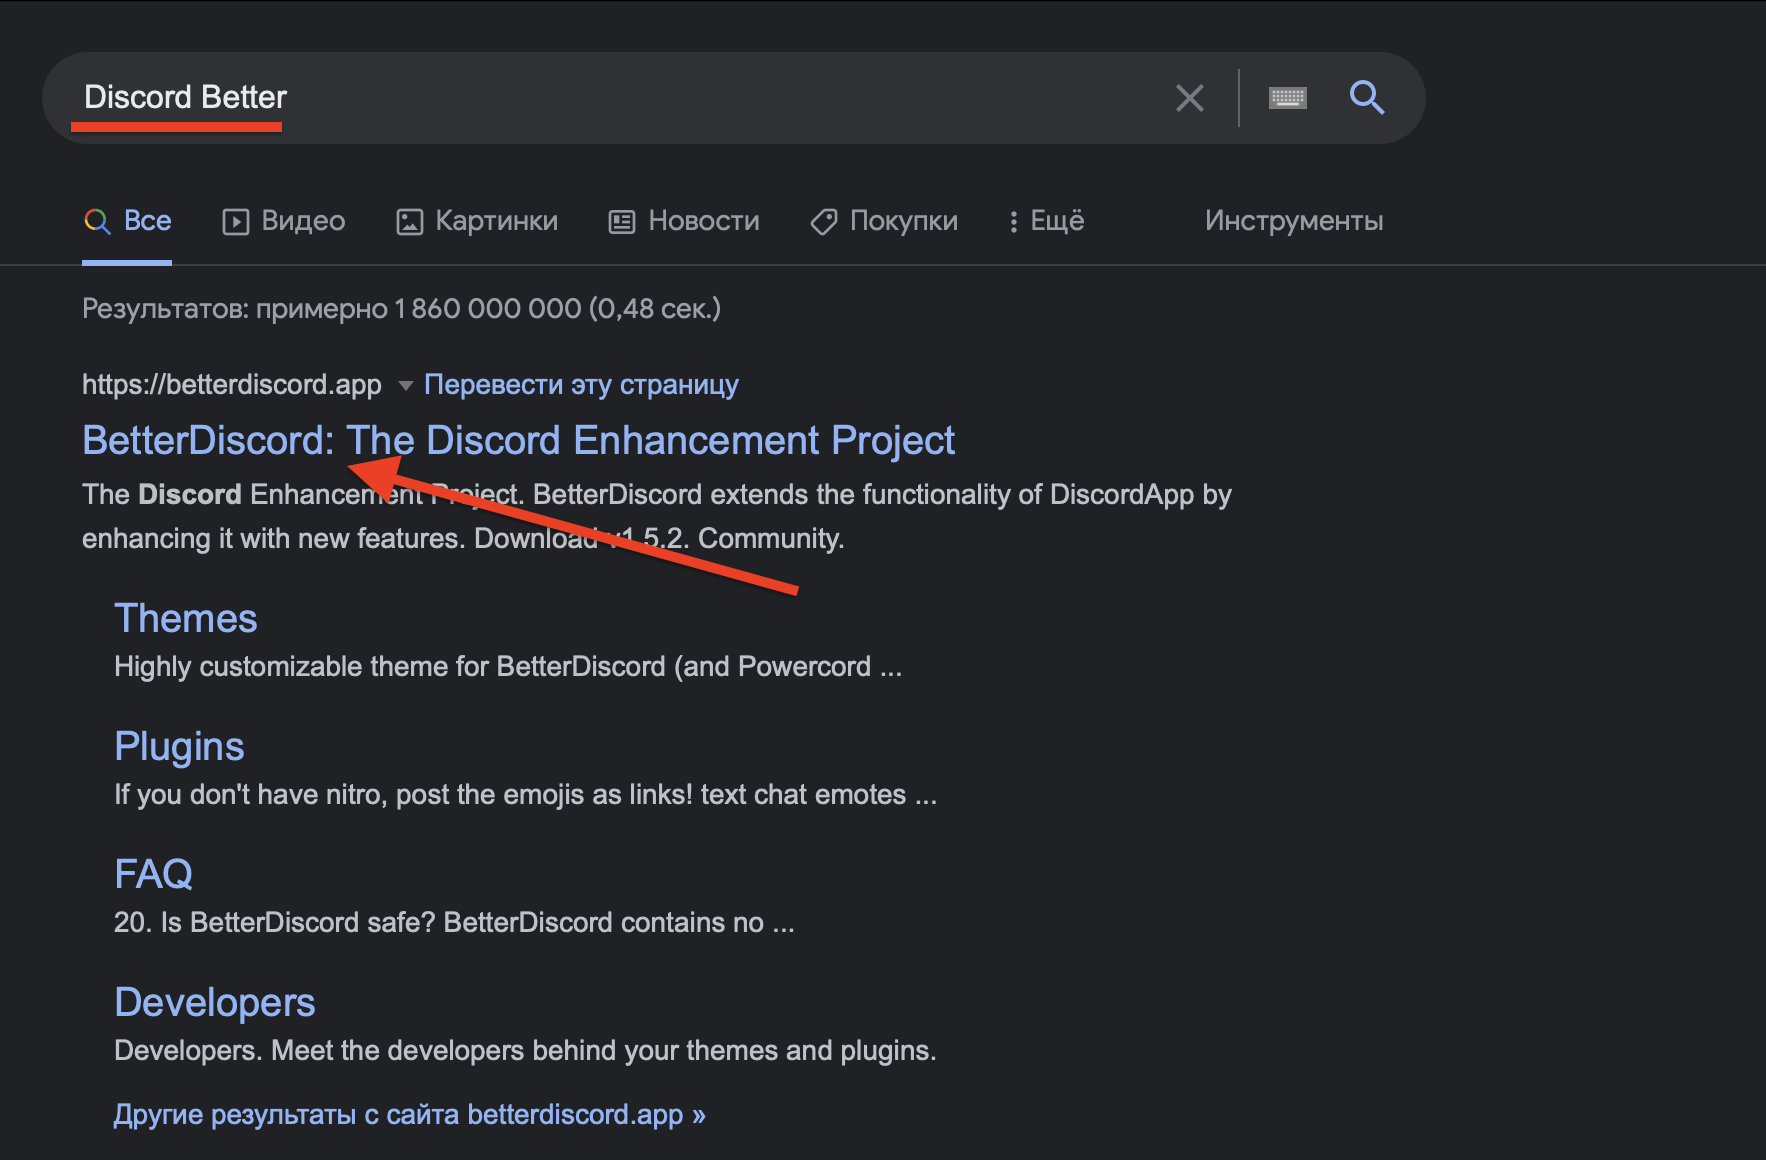Open the FAQ sitelink
Viewport: 1766px width, 1160px height.
pos(153,875)
